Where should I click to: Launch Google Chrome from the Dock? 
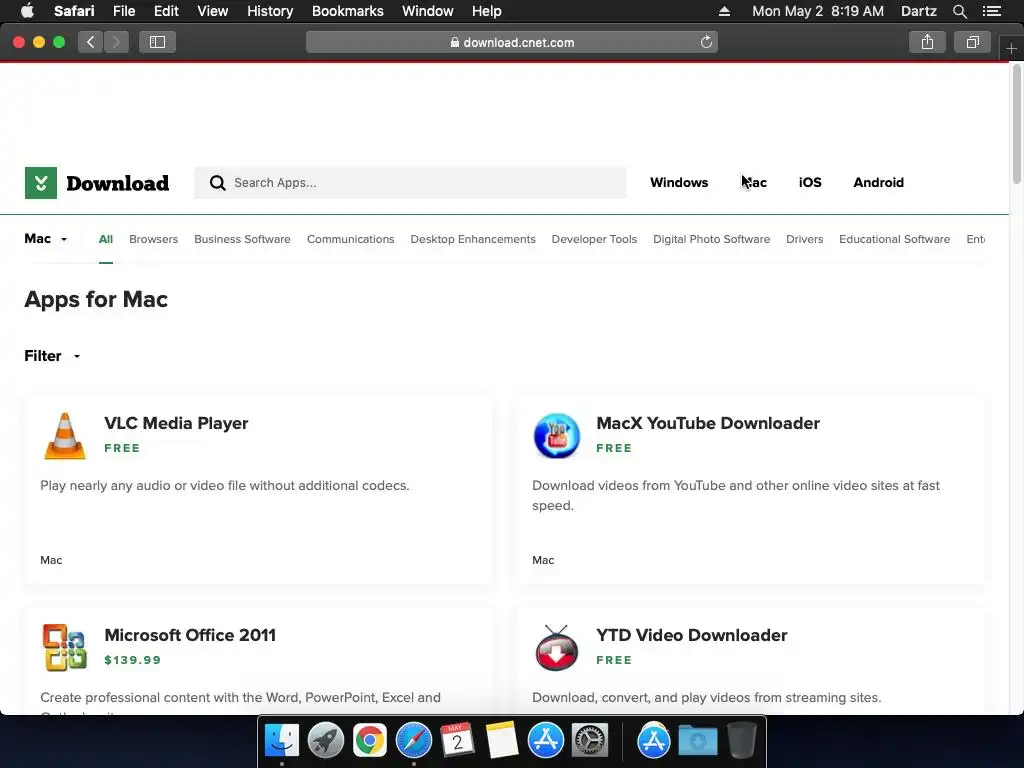[370, 741]
